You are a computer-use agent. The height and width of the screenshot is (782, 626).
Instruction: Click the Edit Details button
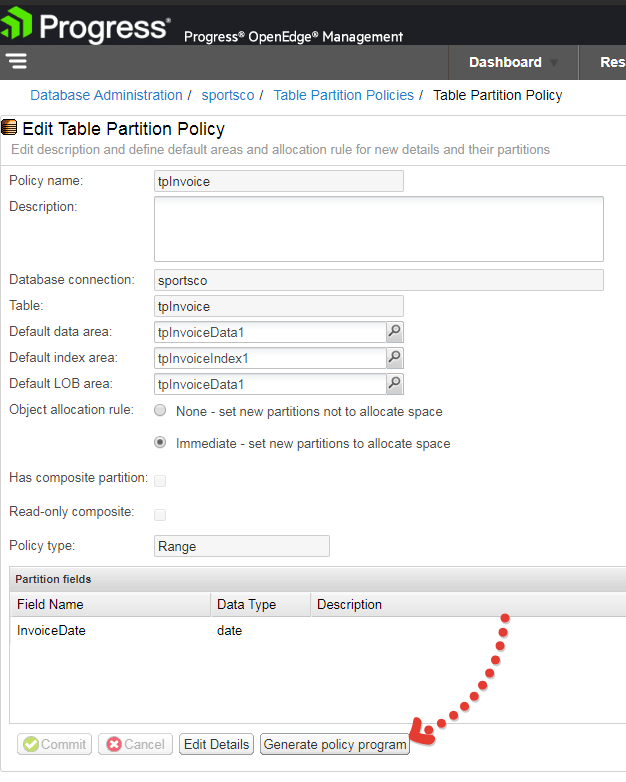216,744
